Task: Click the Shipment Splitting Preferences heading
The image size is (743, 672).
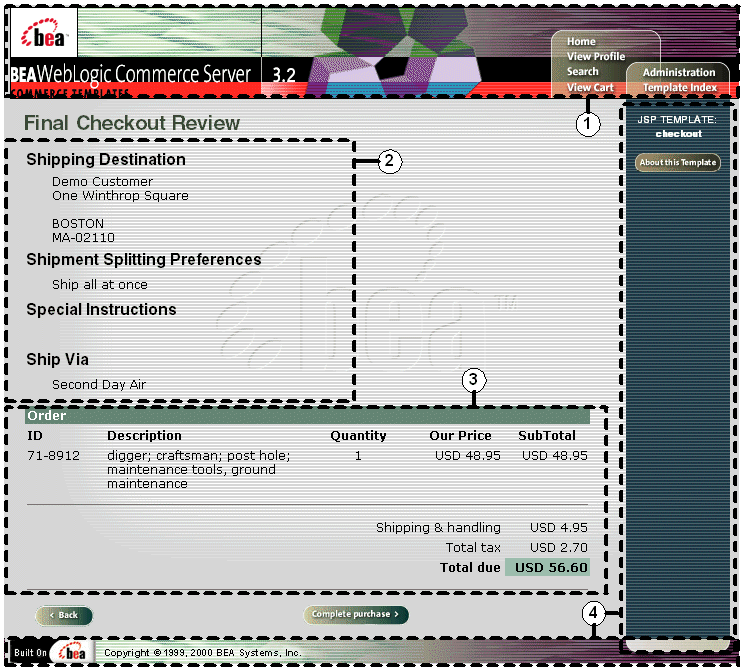Action: point(144,260)
